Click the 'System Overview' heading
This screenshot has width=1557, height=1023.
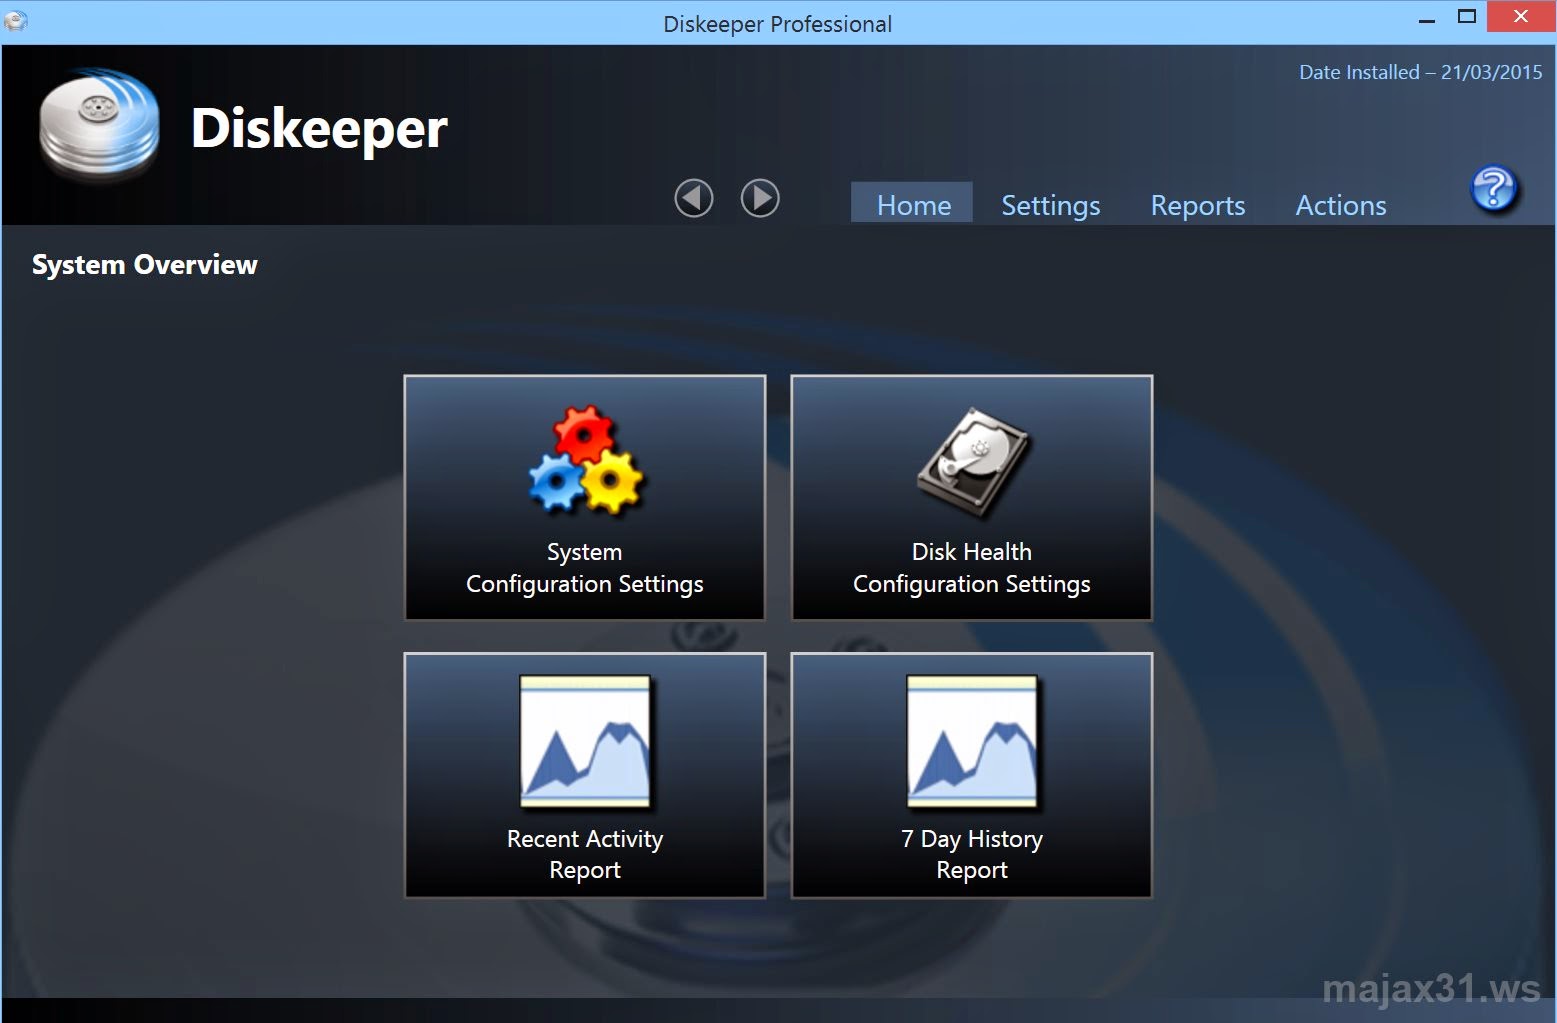[x=145, y=264]
